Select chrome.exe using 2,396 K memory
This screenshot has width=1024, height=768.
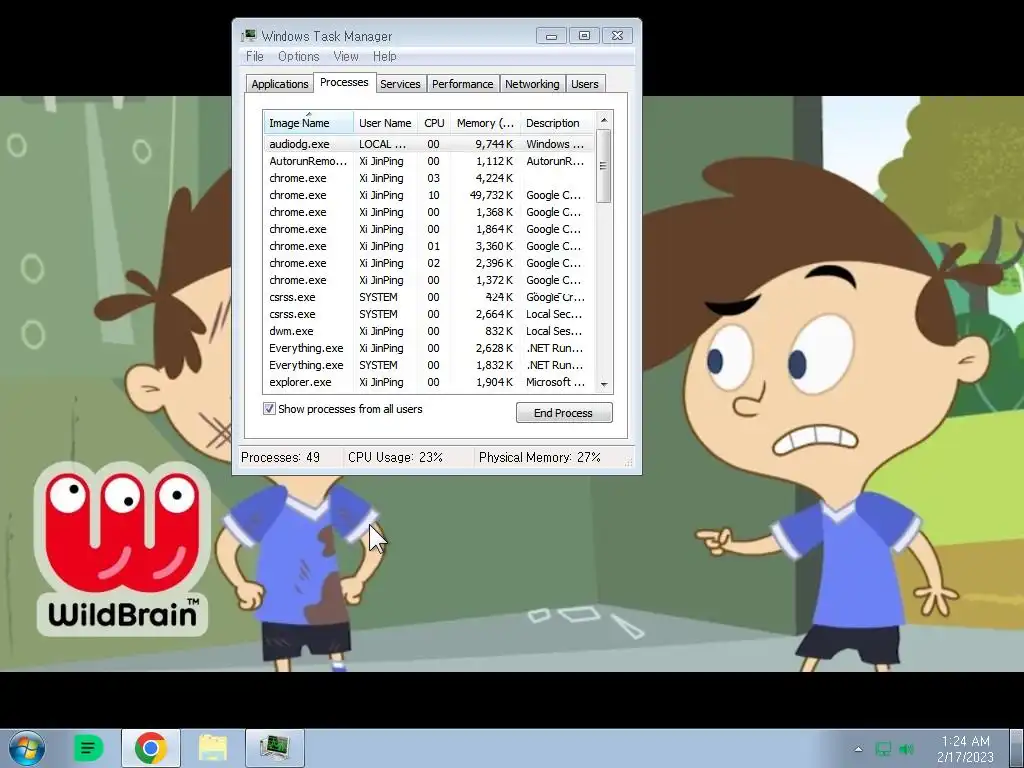click(x=429, y=263)
